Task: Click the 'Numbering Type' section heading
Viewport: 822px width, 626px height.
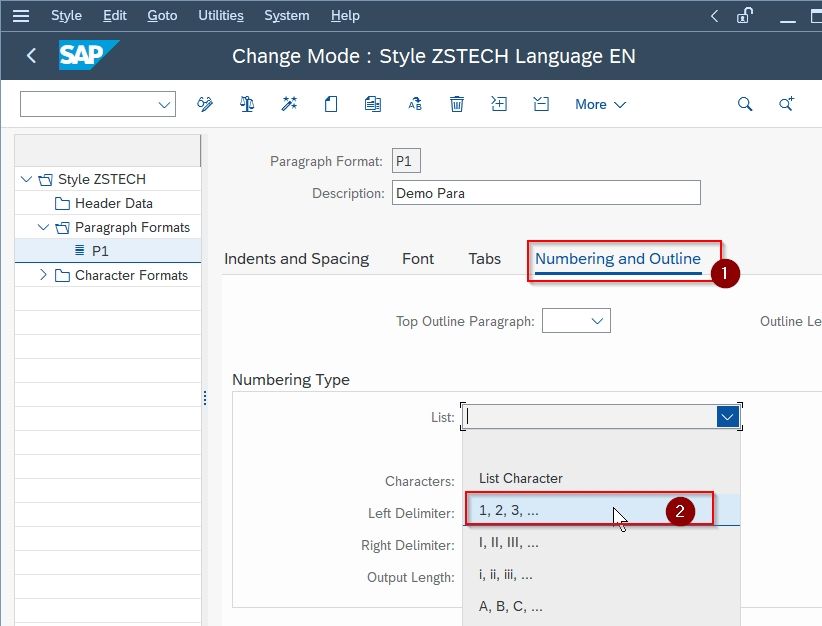Action: [291, 380]
